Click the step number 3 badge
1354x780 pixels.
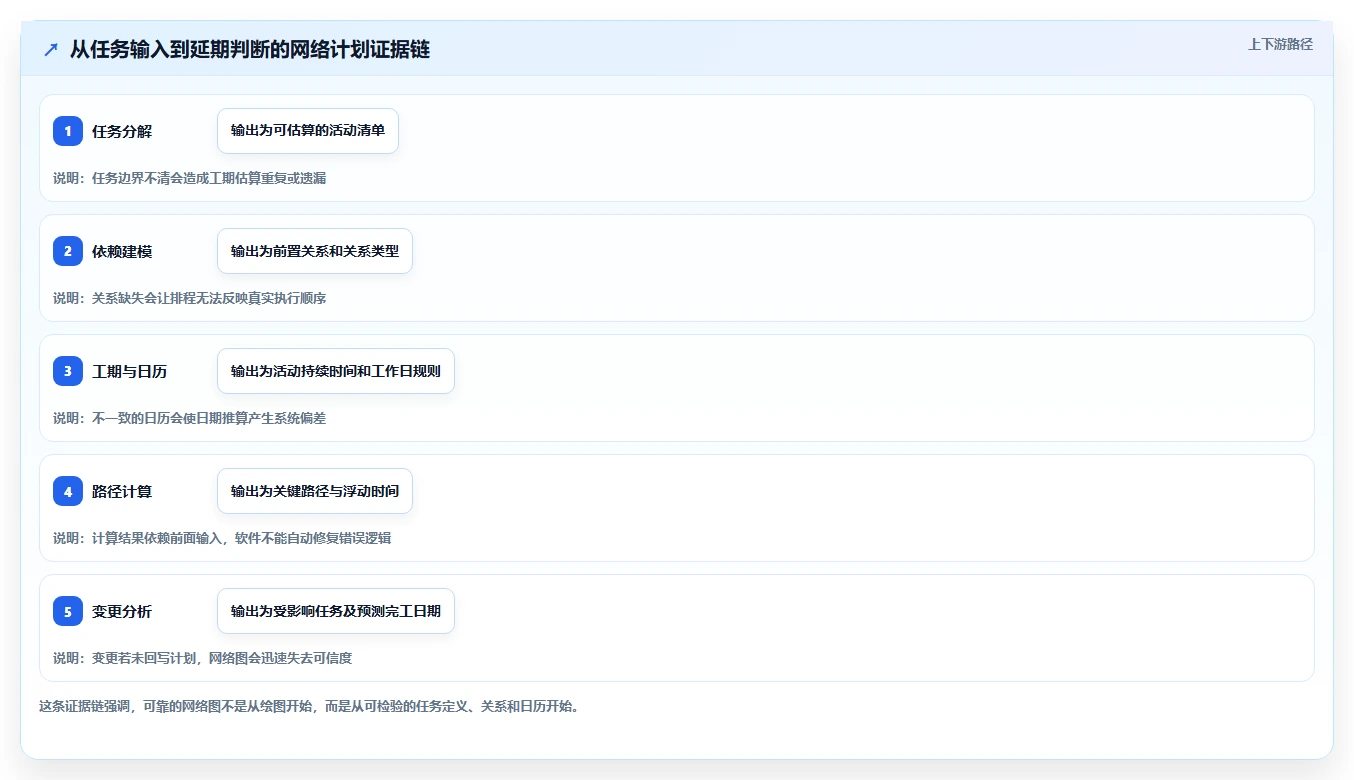pos(68,371)
